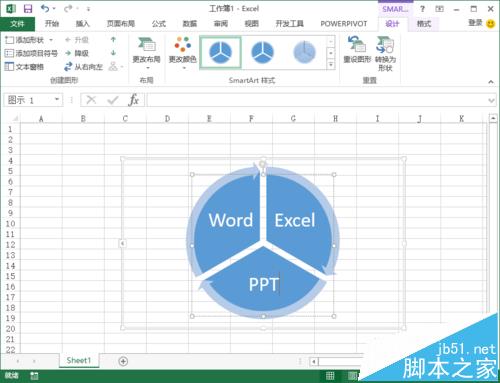Select the SmartArt 设计 (Design) tab
The height and width of the screenshot is (383, 500).
[392, 24]
